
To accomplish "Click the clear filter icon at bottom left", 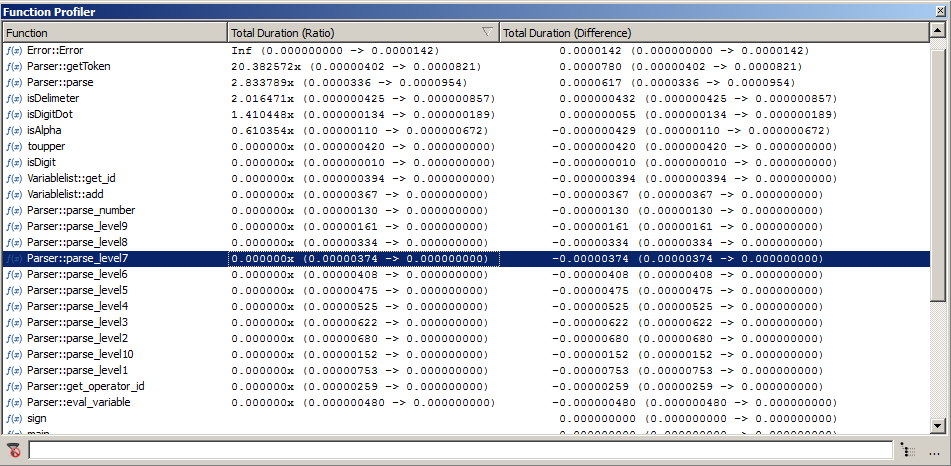I will [x=14, y=451].
